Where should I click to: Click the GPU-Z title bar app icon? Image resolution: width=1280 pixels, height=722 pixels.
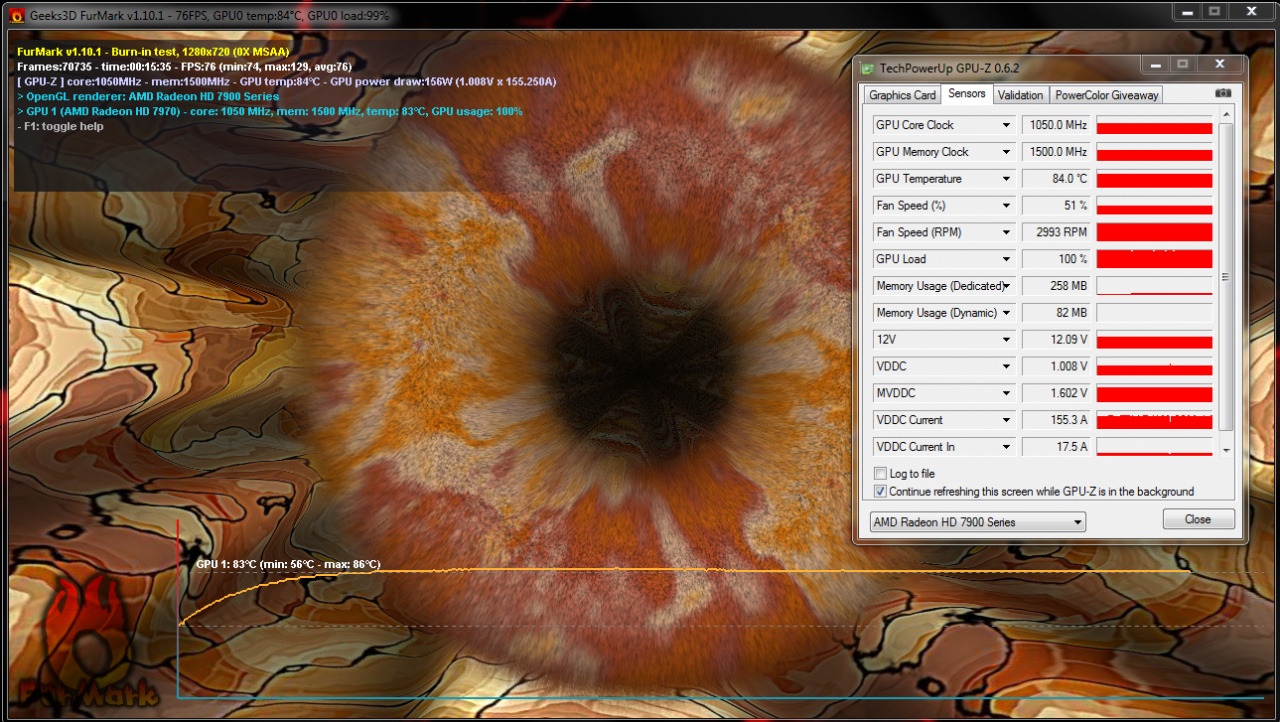(x=868, y=68)
